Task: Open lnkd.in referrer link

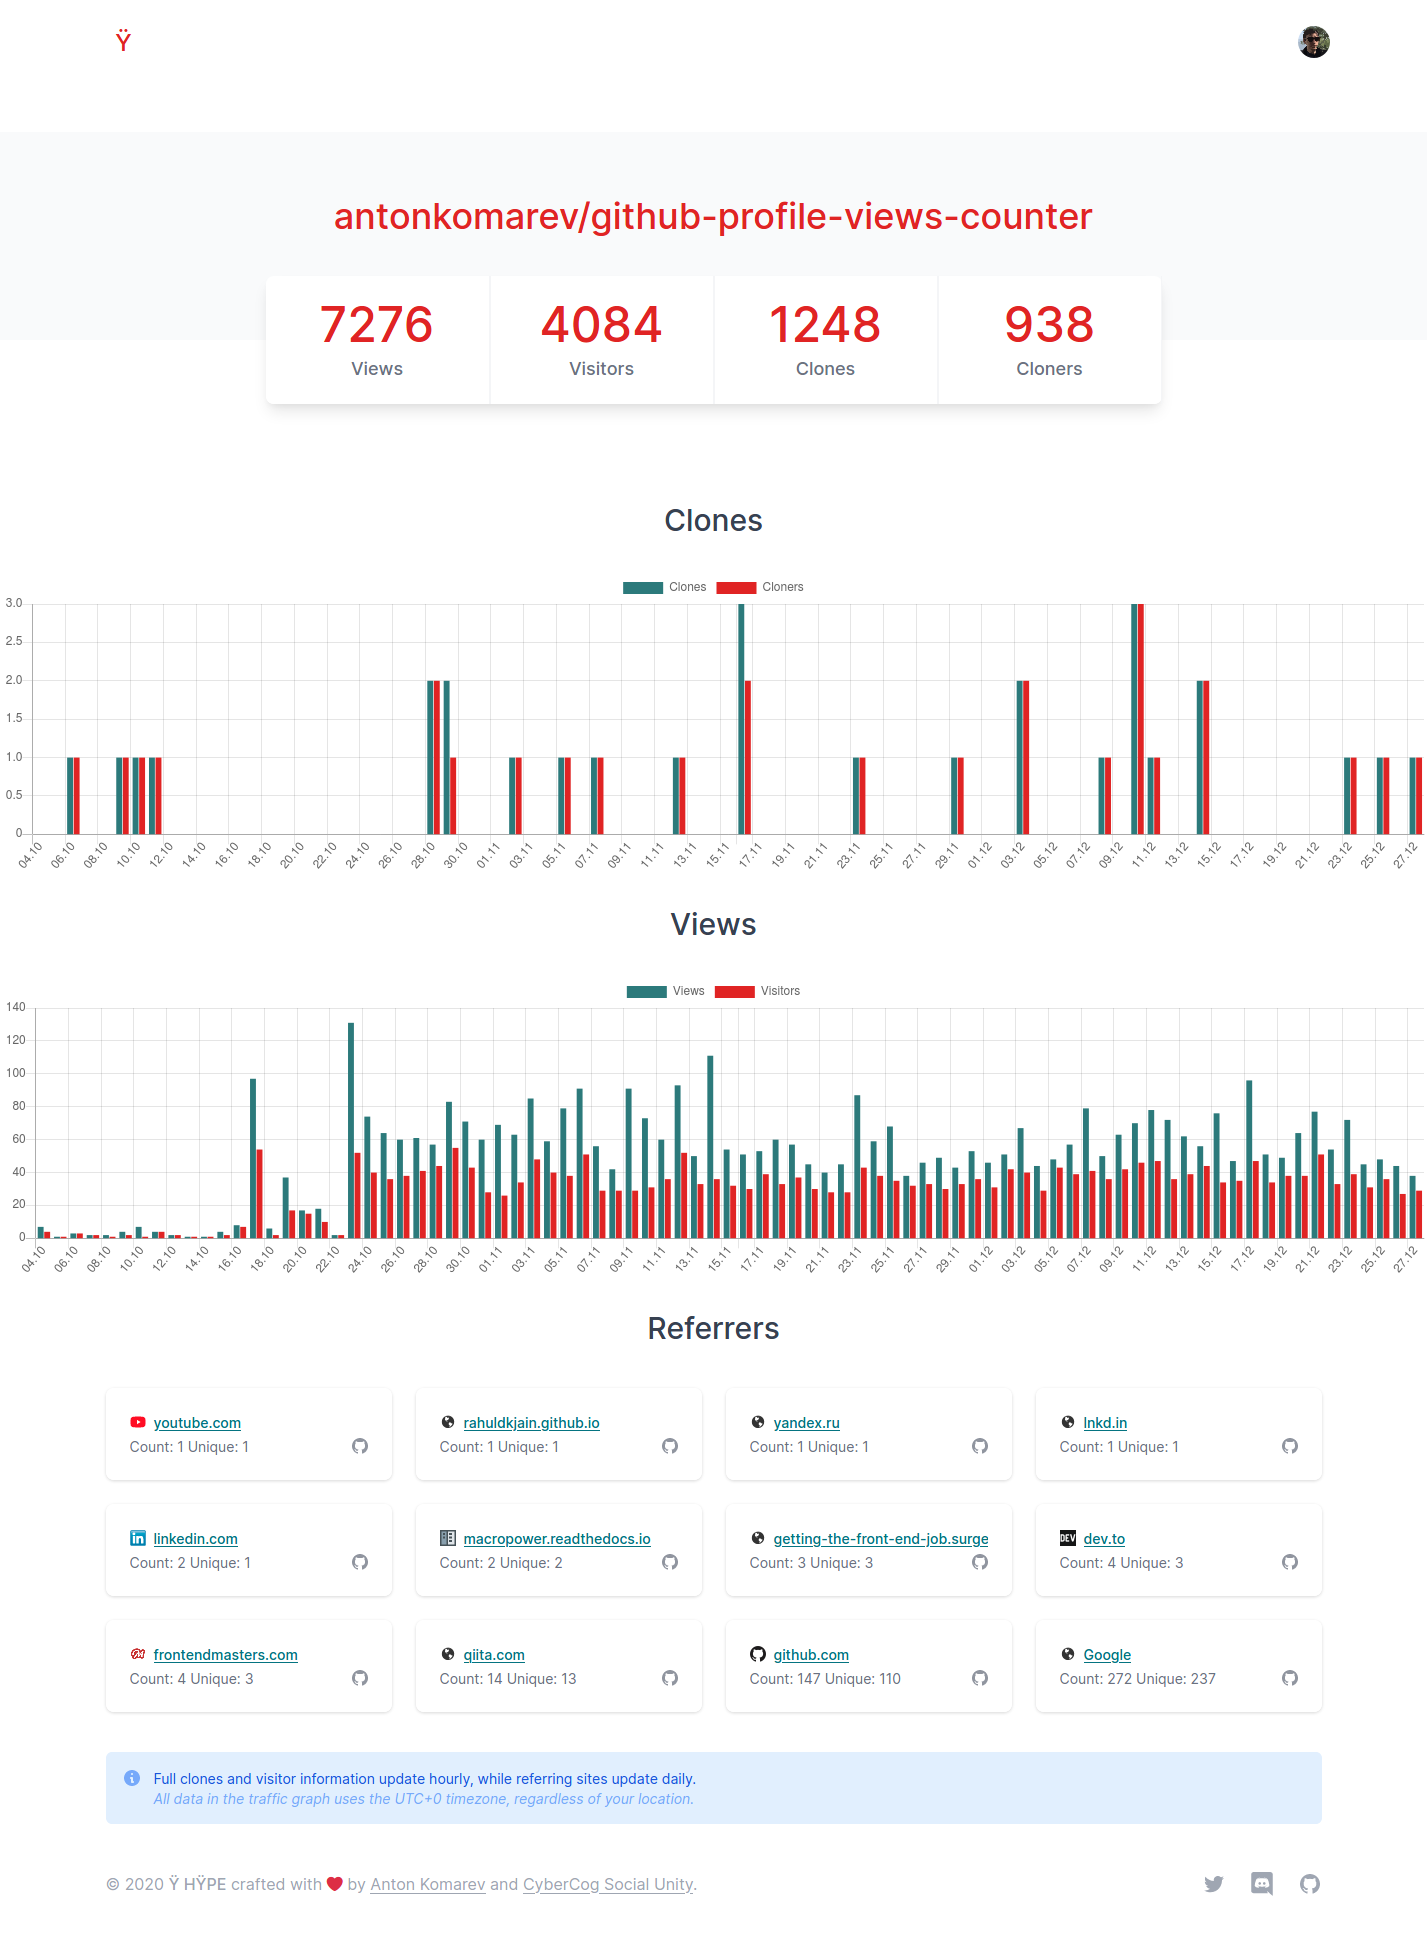Action: (x=1105, y=1423)
